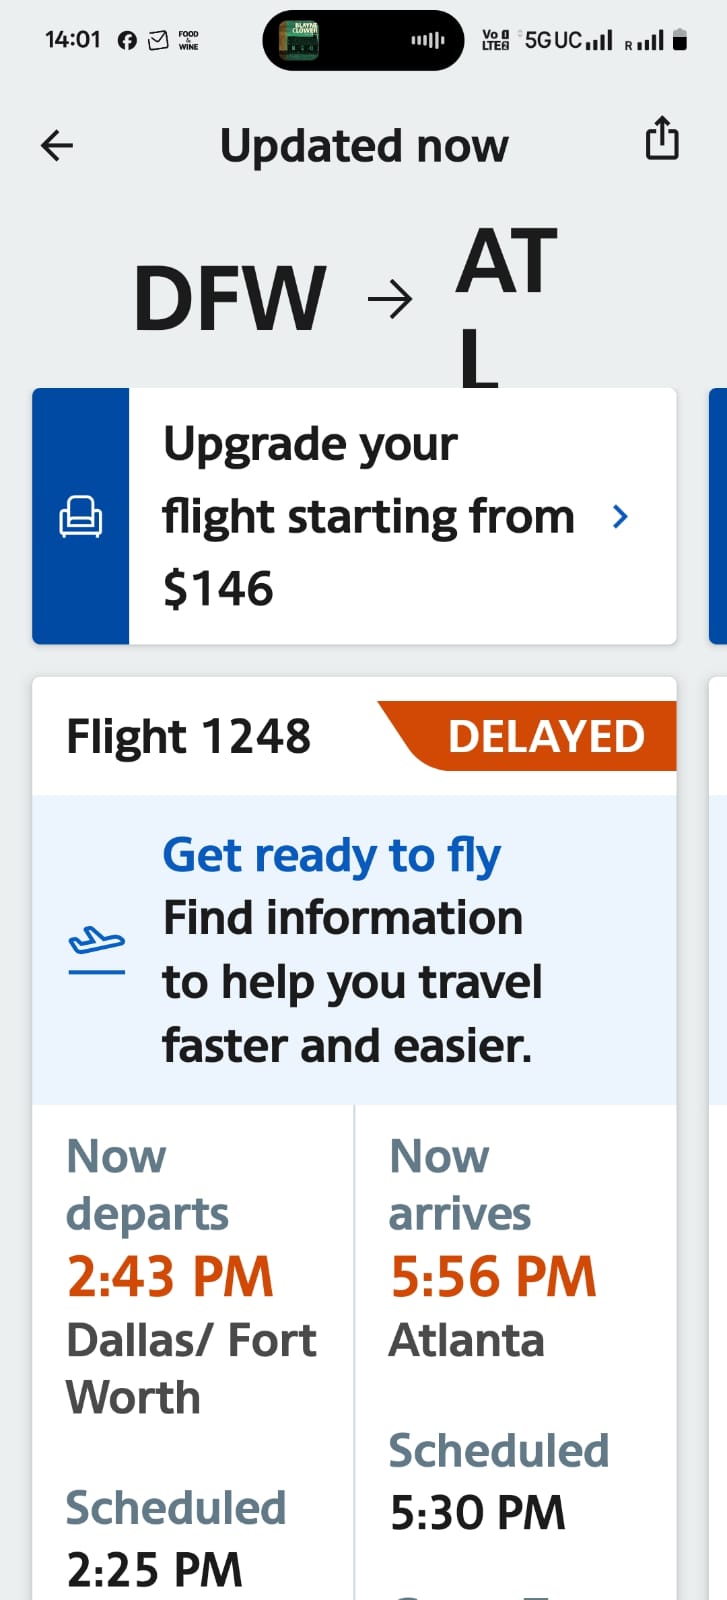Tap the Updated now title
The image size is (727, 1600).
tap(364, 146)
